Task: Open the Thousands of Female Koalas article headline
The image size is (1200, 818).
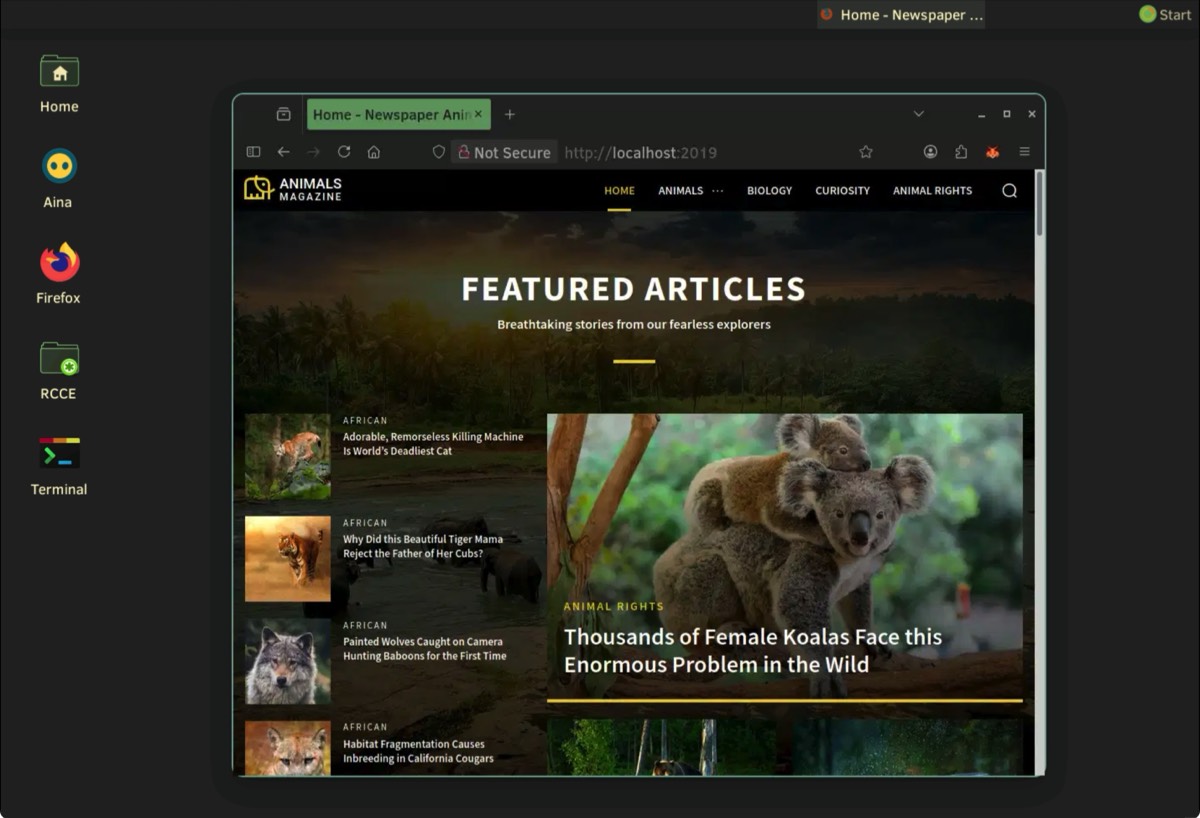Action: [752, 650]
